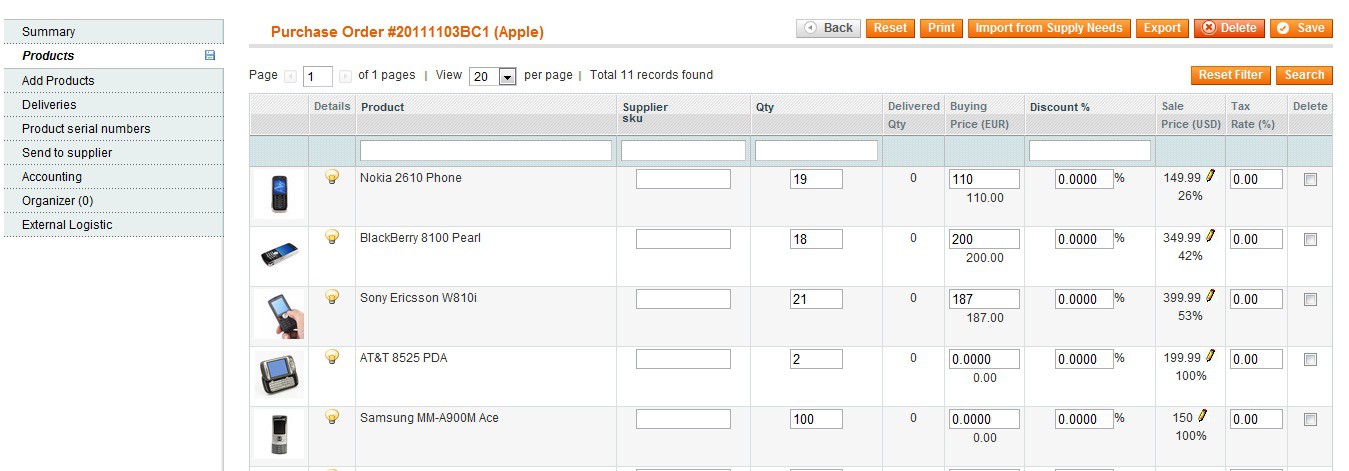Focus the Discount % filter field
1349x471 pixels.
1090,150
